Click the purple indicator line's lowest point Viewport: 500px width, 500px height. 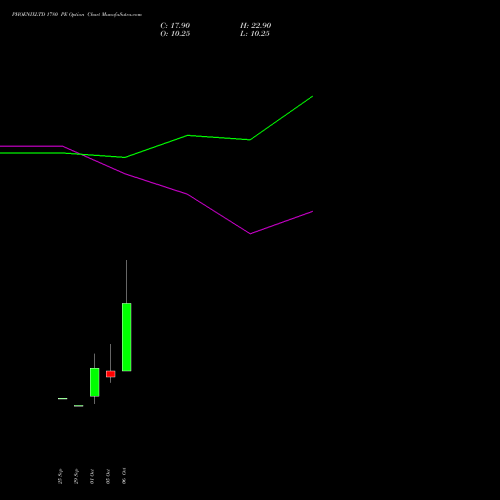click(x=250, y=234)
